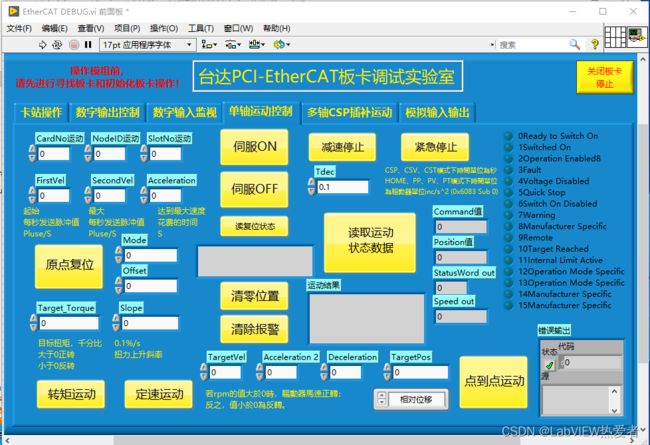The height and width of the screenshot is (445, 650).
Task: Click the 清零位置 button
Action: click(254, 296)
